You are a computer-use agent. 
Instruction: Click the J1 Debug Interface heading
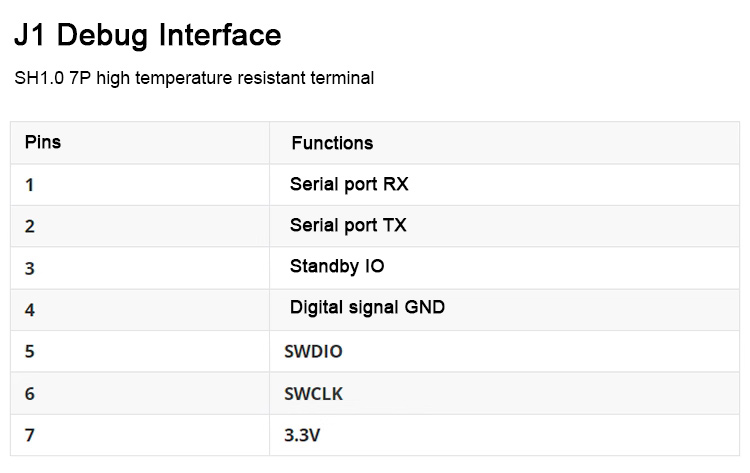[148, 36]
